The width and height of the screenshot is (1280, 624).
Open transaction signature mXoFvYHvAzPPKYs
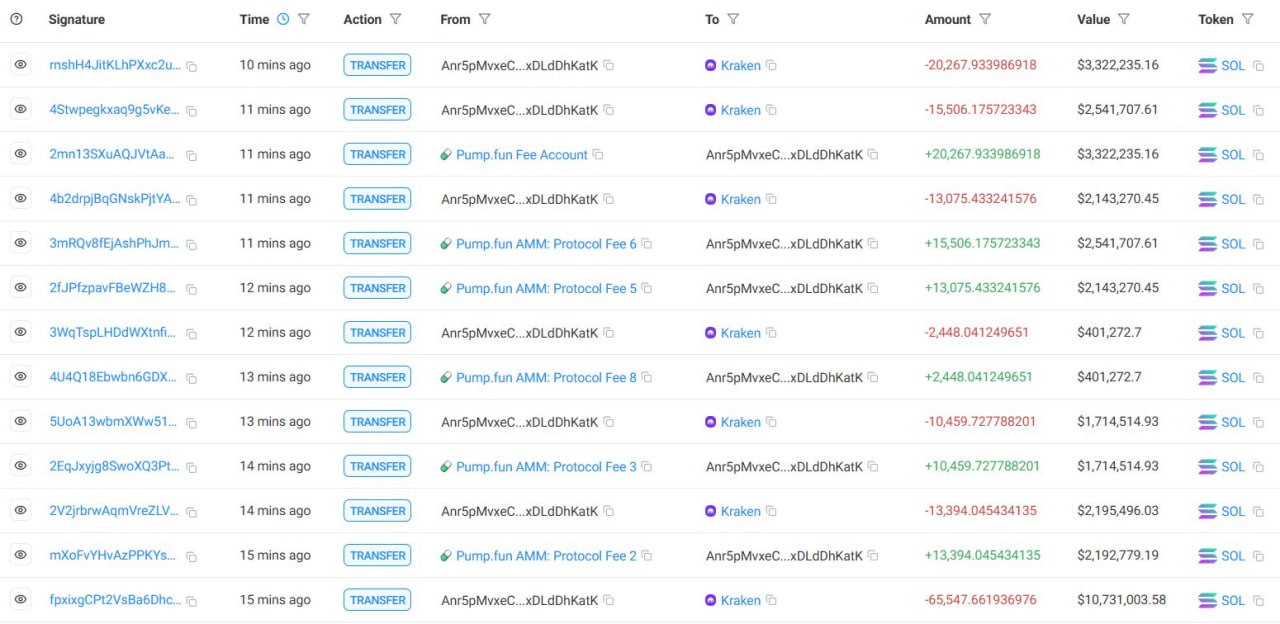113,555
